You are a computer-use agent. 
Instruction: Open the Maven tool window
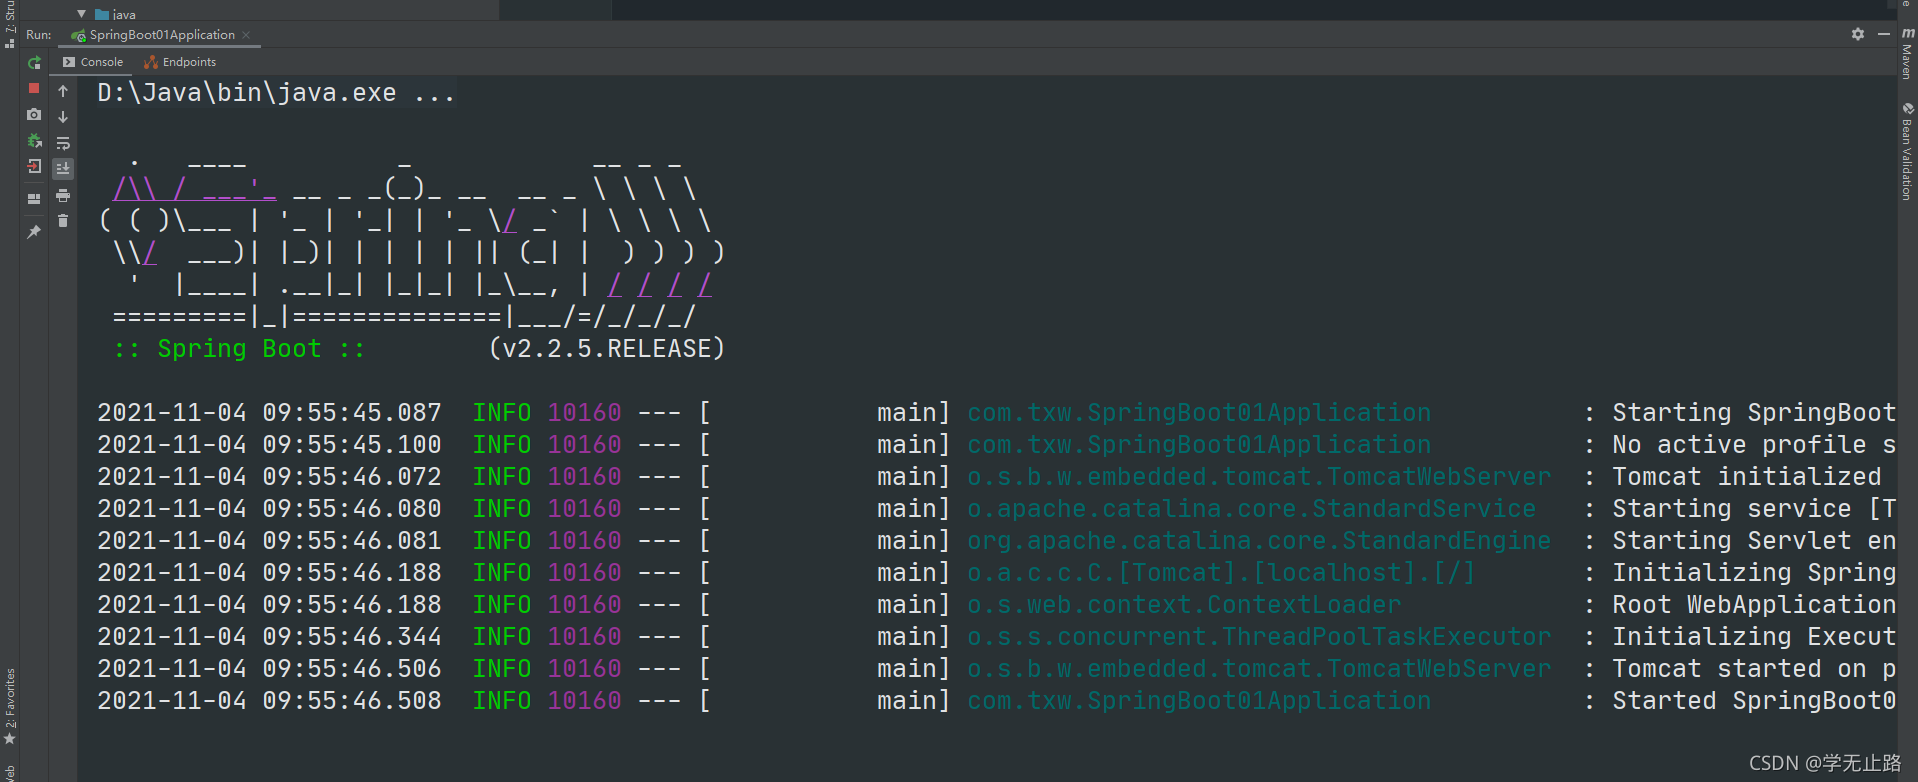coord(1908,54)
